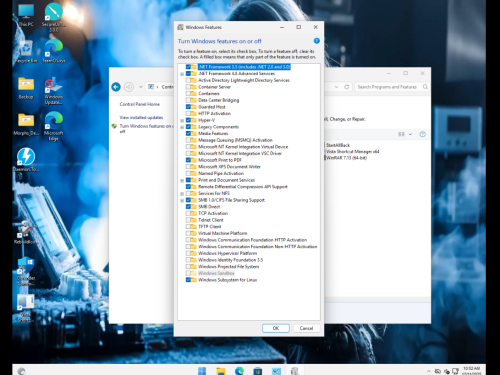
Task: Expand the Legacy Components node
Action: pos(182,127)
